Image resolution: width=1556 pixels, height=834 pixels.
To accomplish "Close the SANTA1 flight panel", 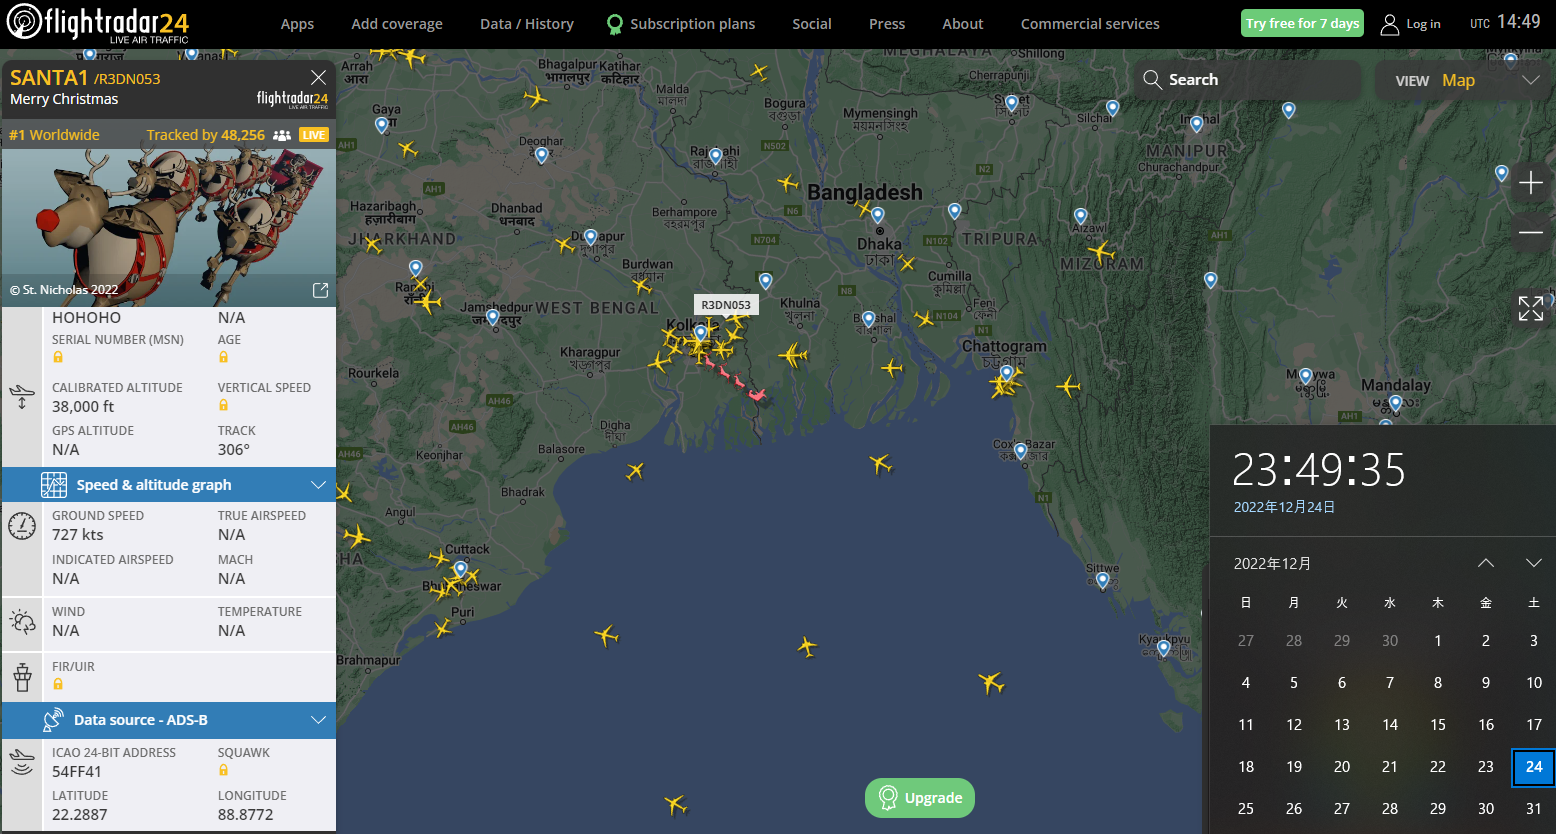I will pos(318,77).
